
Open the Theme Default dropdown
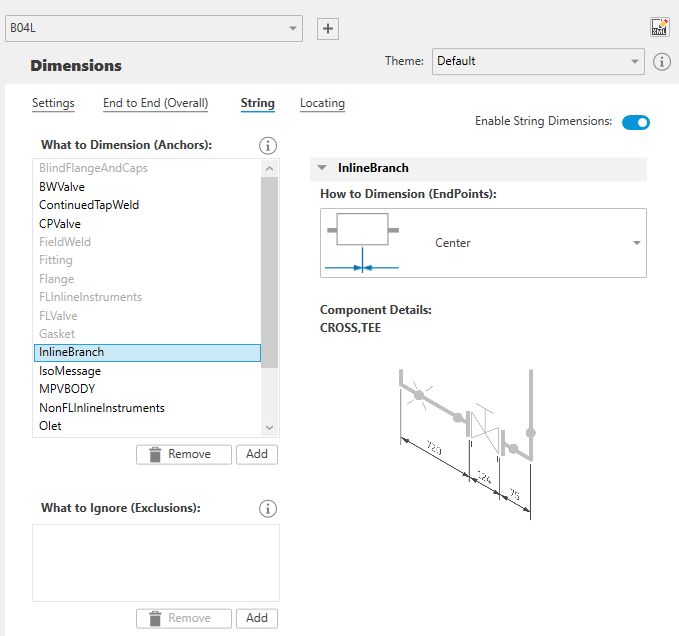point(538,62)
